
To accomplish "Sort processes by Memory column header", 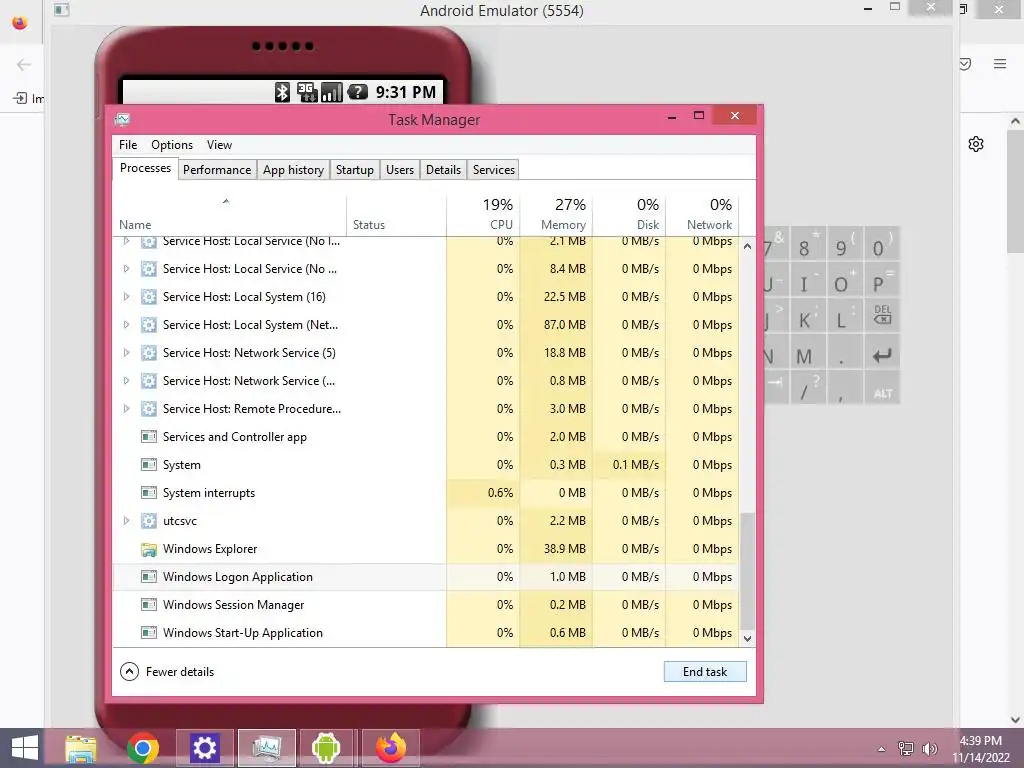I will [556, 215].
